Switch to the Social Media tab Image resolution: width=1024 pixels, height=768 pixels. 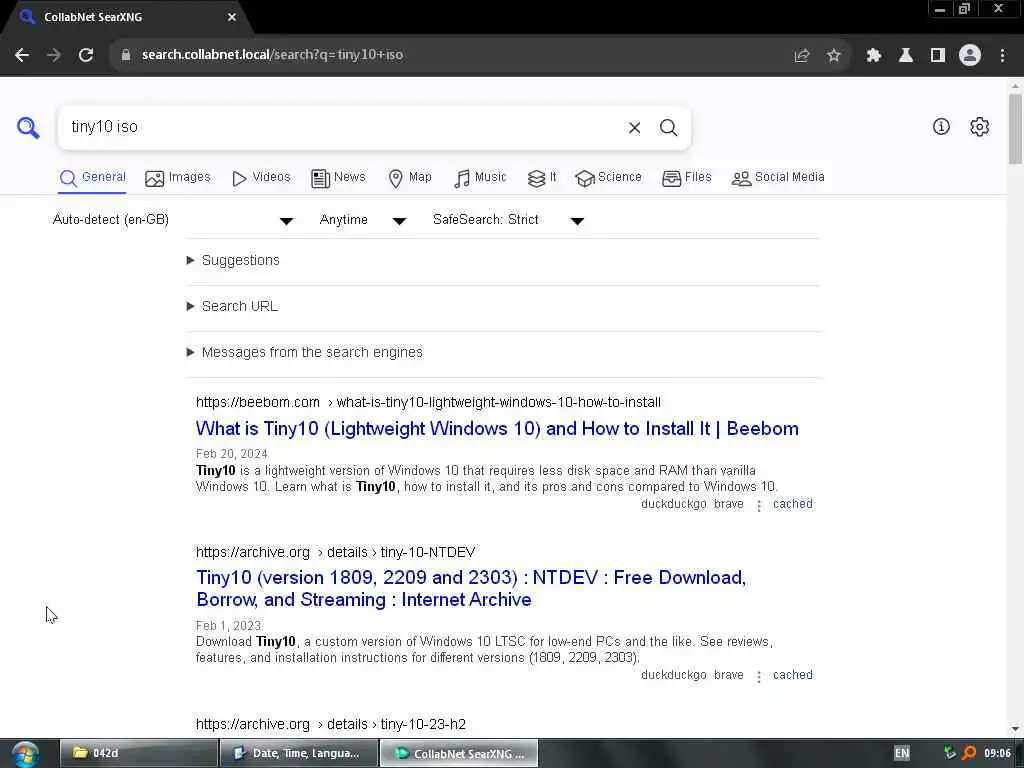coord(778,178)
